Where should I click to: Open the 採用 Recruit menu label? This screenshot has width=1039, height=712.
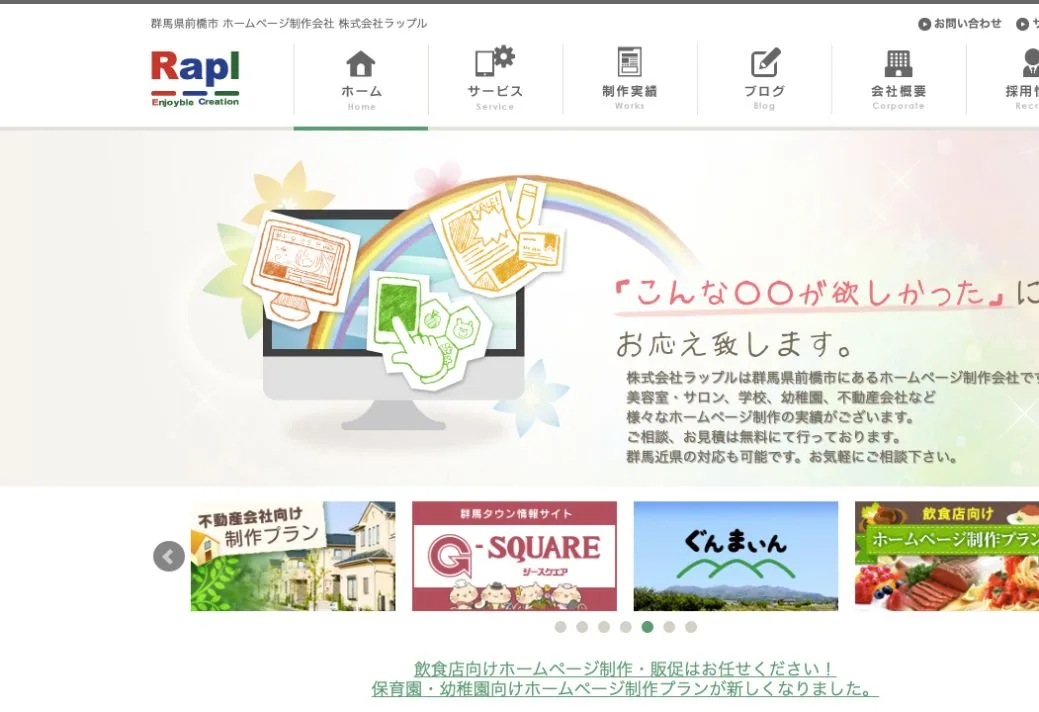[1022, 97]
